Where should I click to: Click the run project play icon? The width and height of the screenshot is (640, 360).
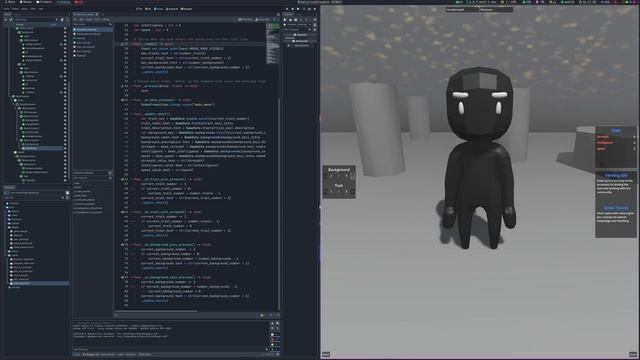tap(287, 9)
